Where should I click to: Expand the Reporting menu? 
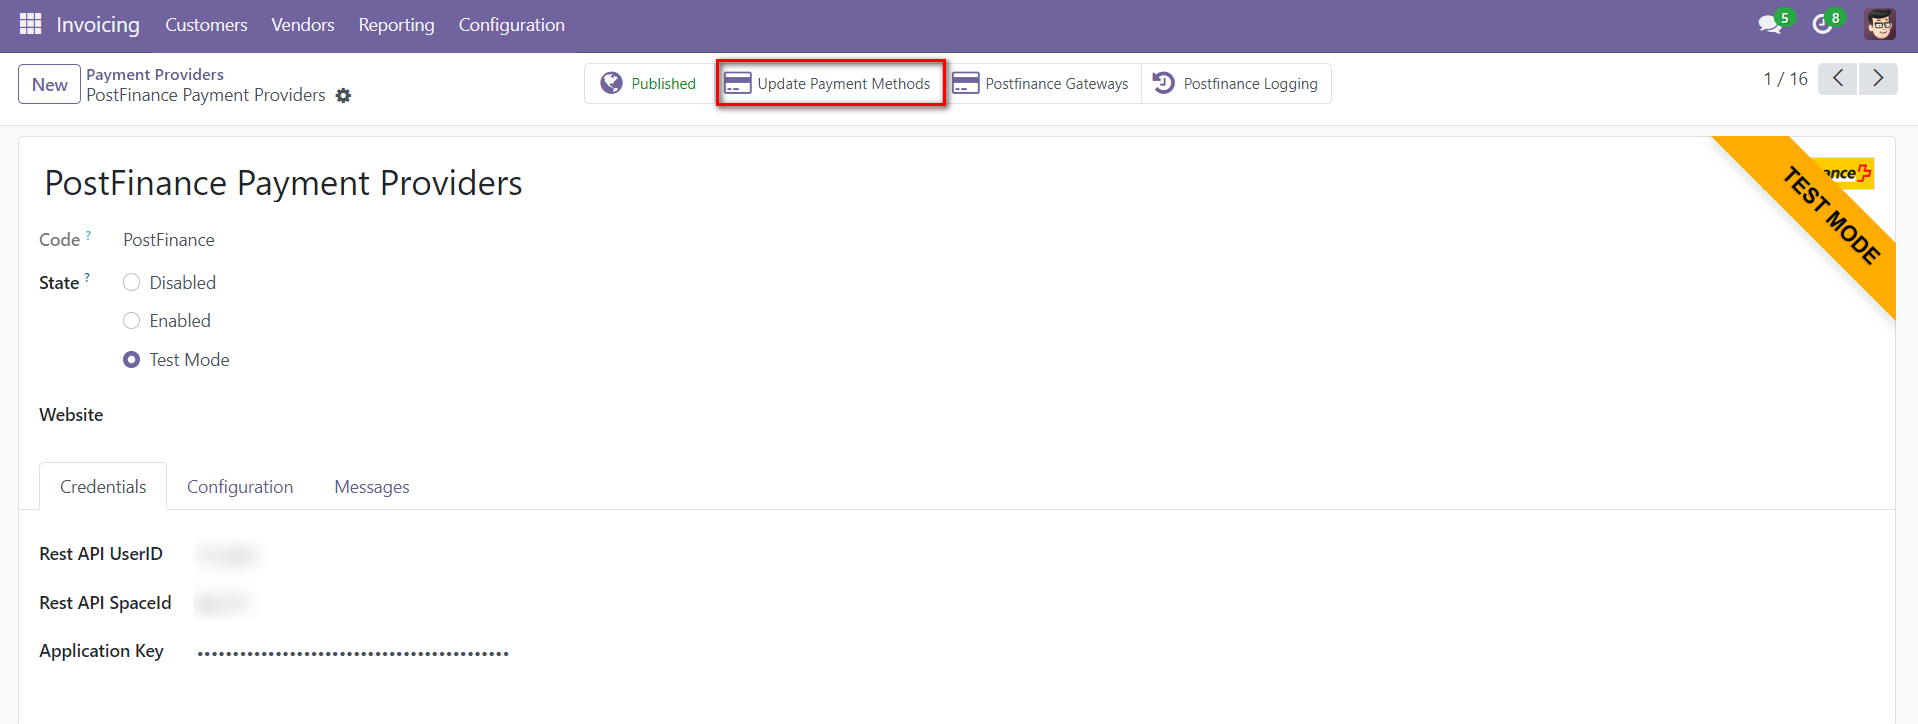(396, 25)
